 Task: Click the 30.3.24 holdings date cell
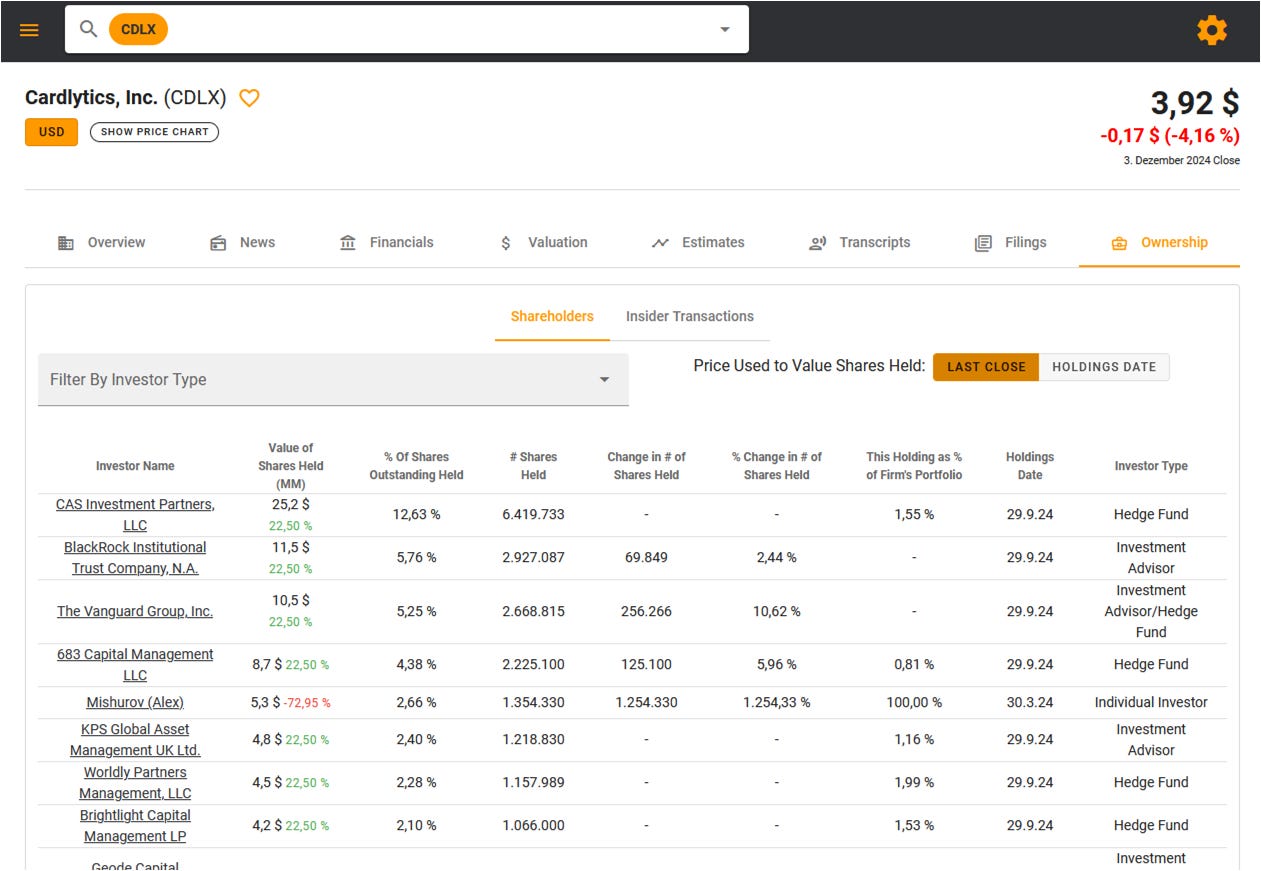click(x=1030, y=703)
